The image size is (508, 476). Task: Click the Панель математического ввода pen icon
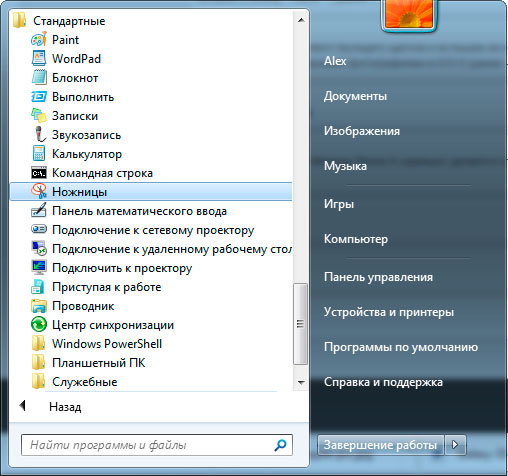point(39,211)
